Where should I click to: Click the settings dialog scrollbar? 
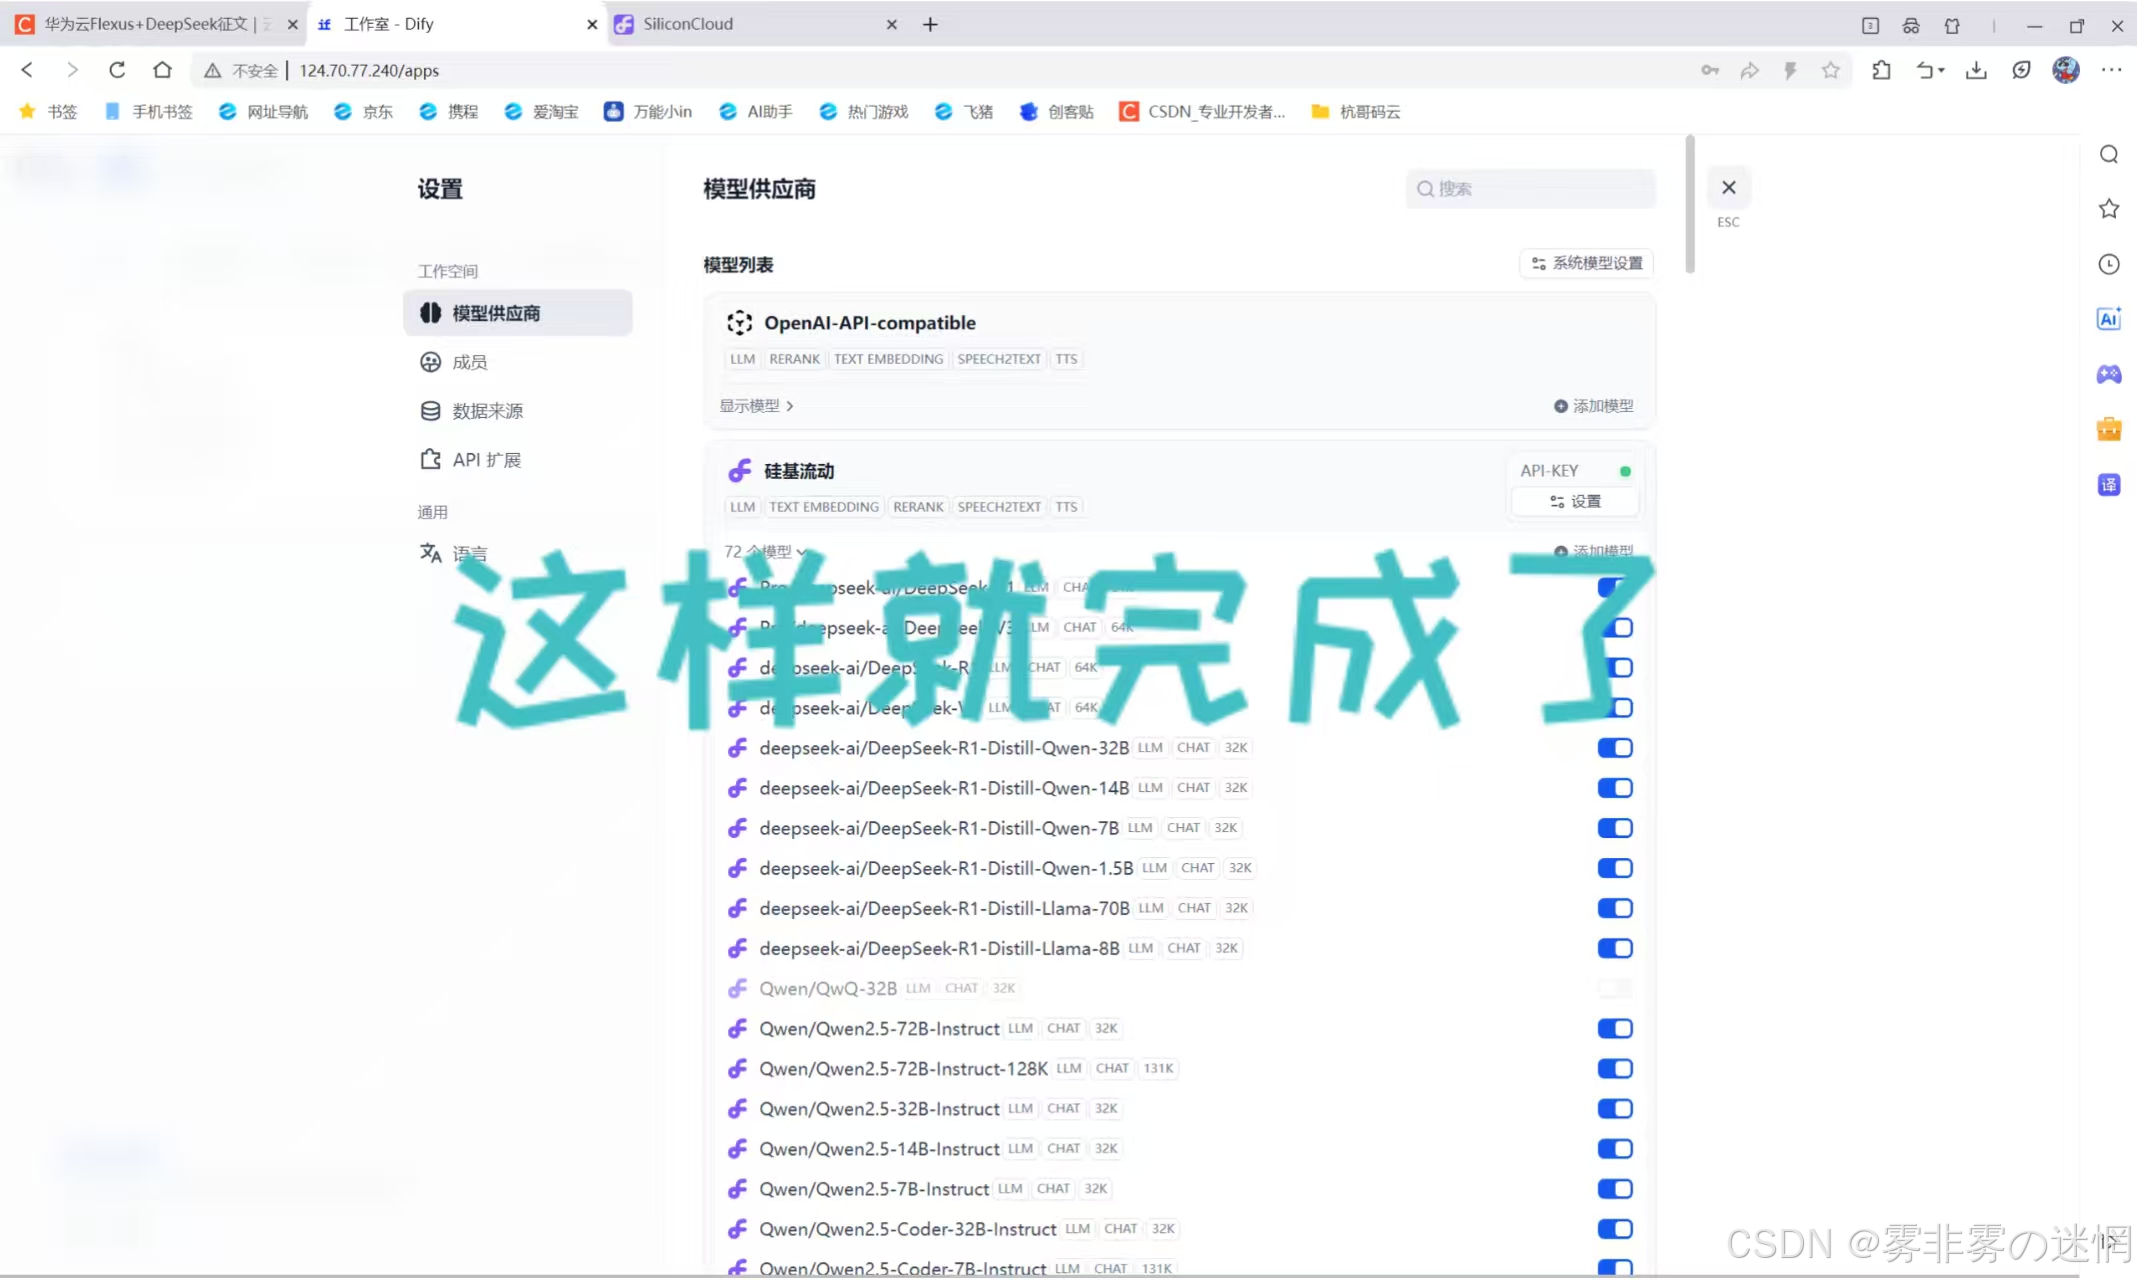click(x=1690, y=205)
